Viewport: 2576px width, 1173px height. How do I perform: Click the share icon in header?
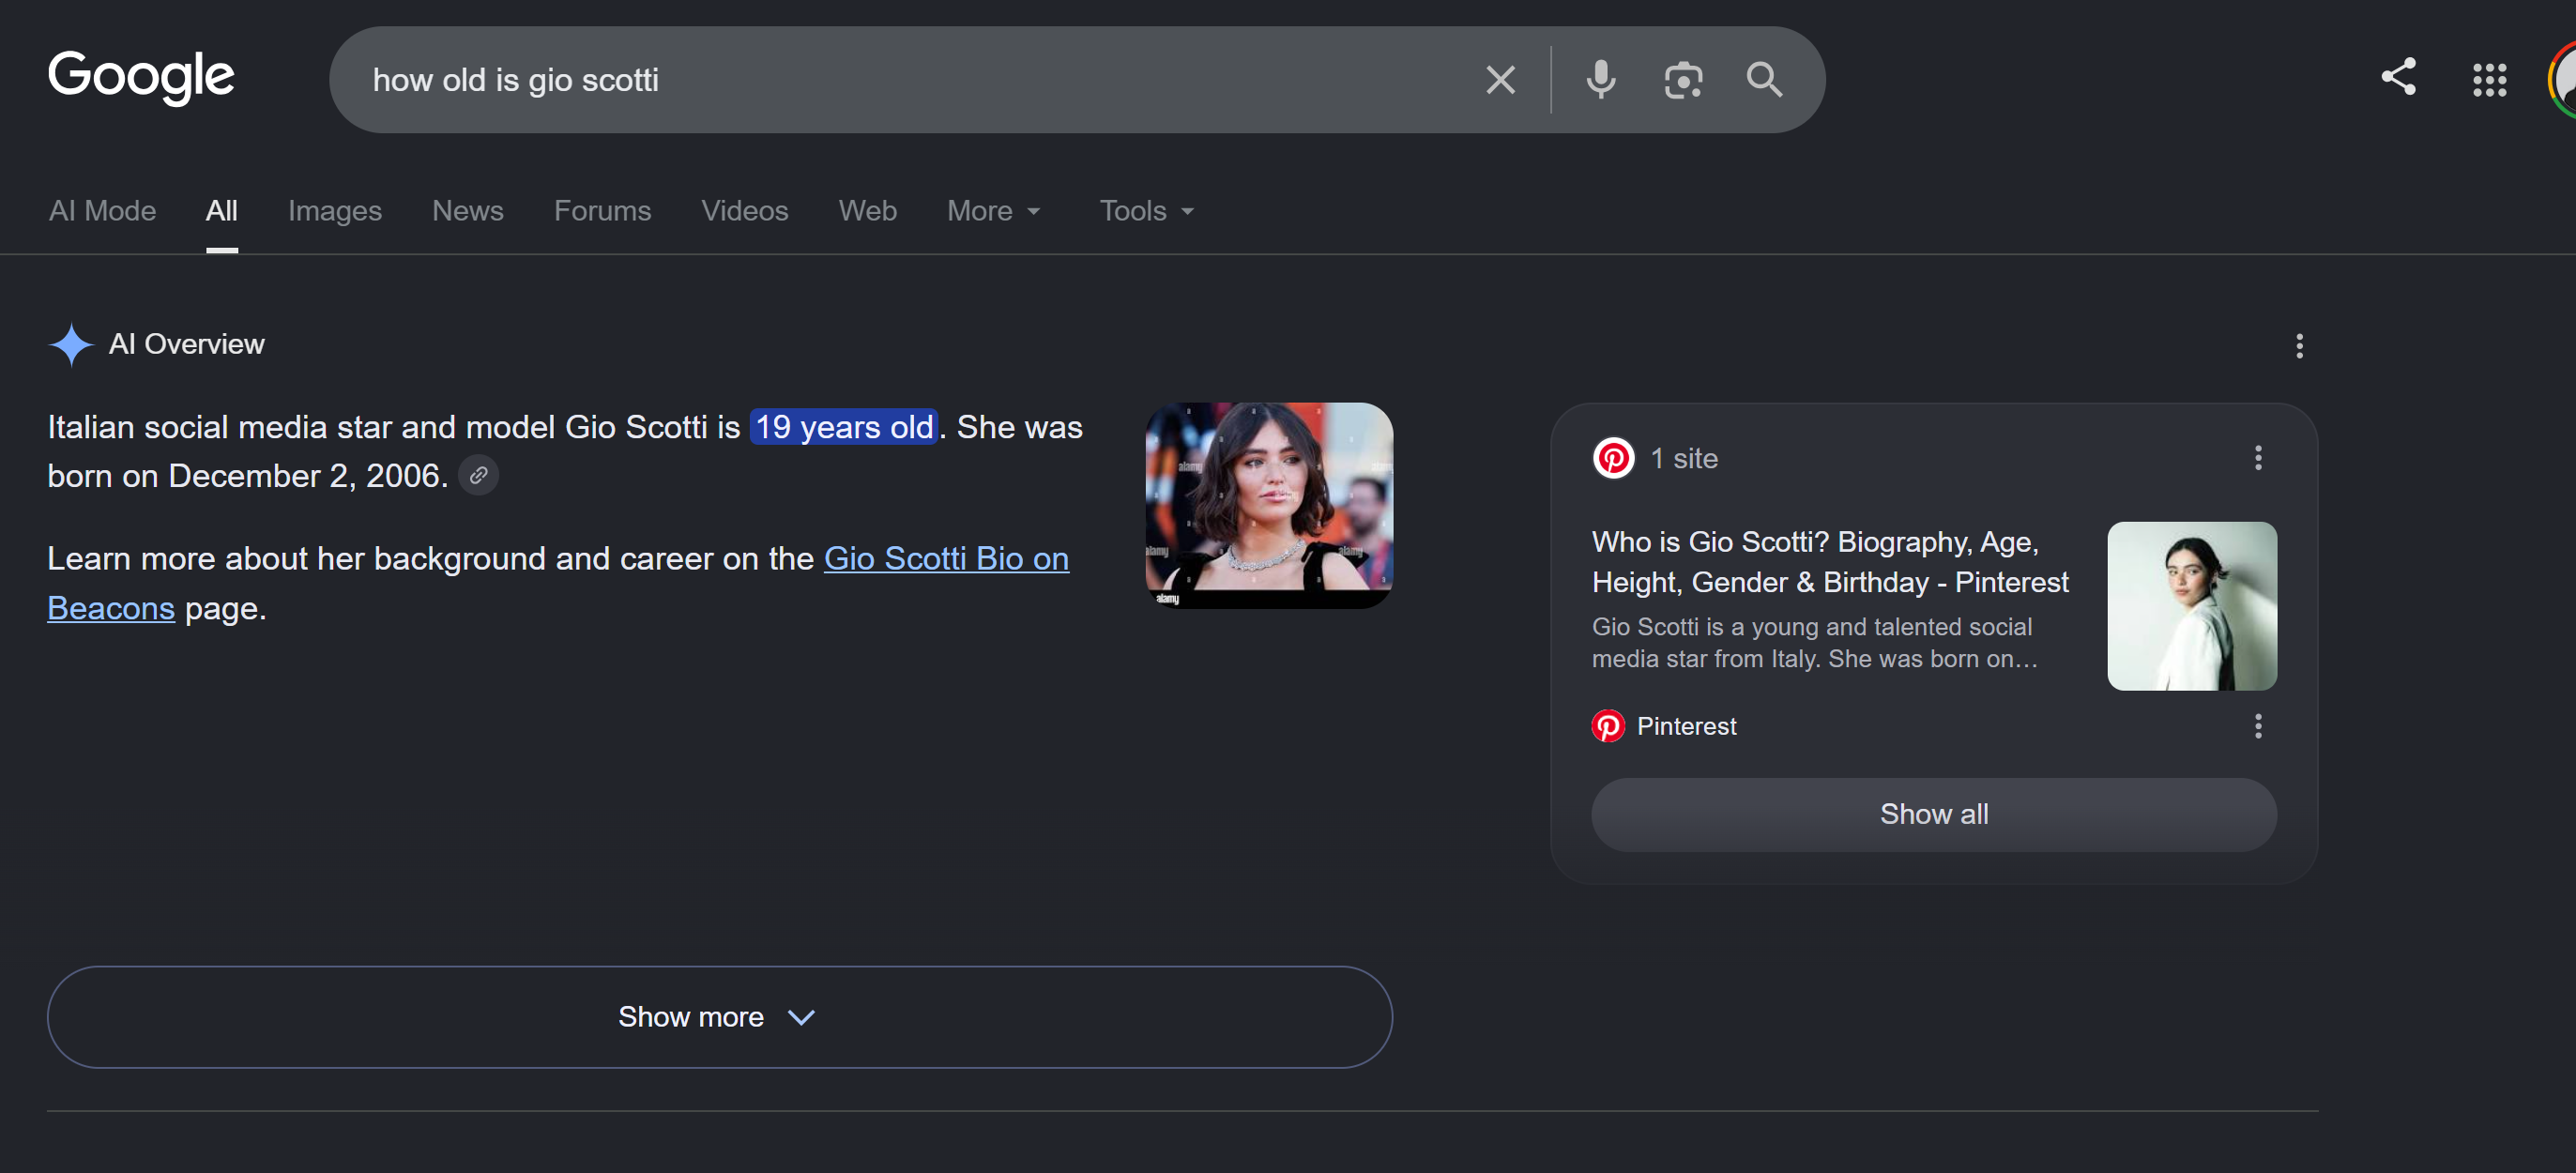point(2398,77)
